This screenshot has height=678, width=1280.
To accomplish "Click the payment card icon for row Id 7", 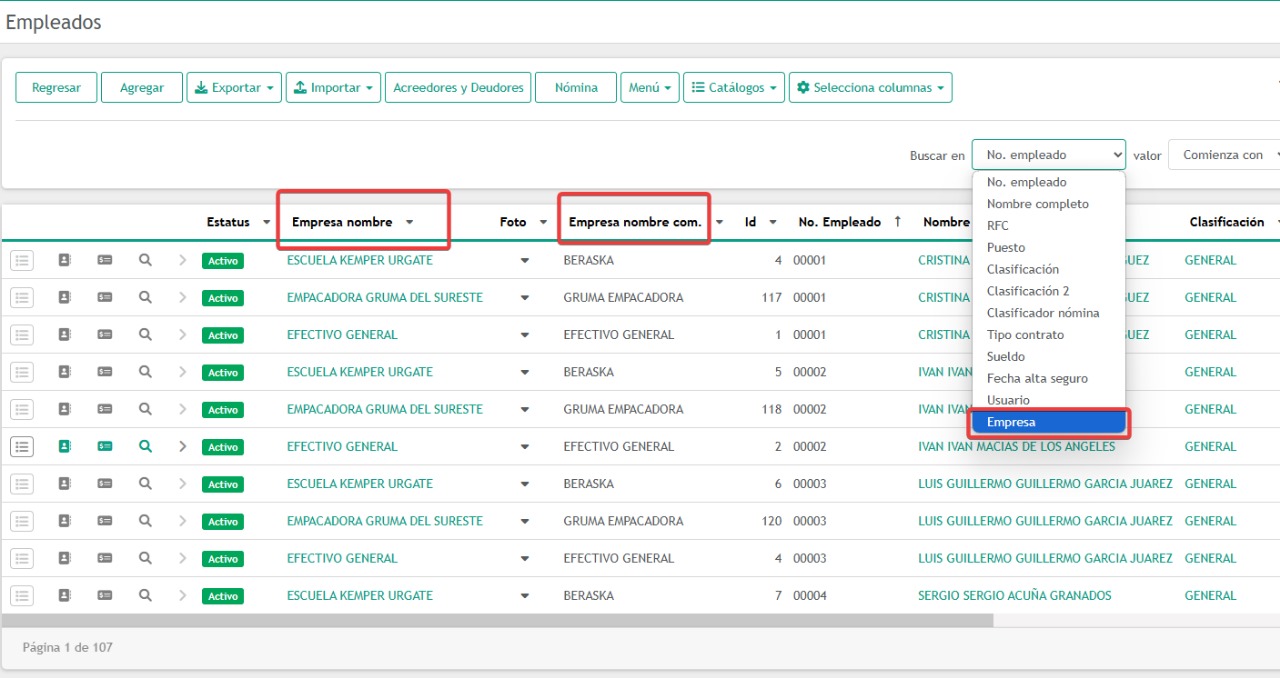I will tap(105, 595).
